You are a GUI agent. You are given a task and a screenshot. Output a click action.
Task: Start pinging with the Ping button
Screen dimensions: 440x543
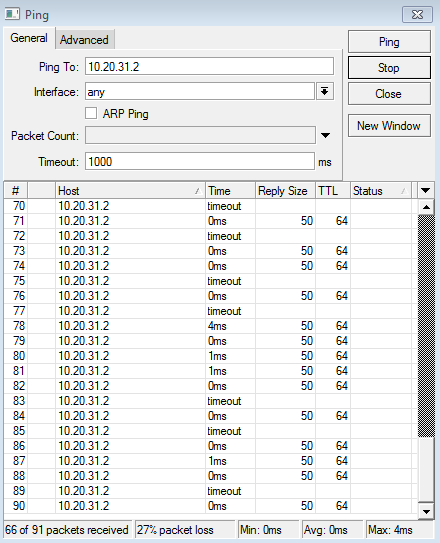pos(389,42)
